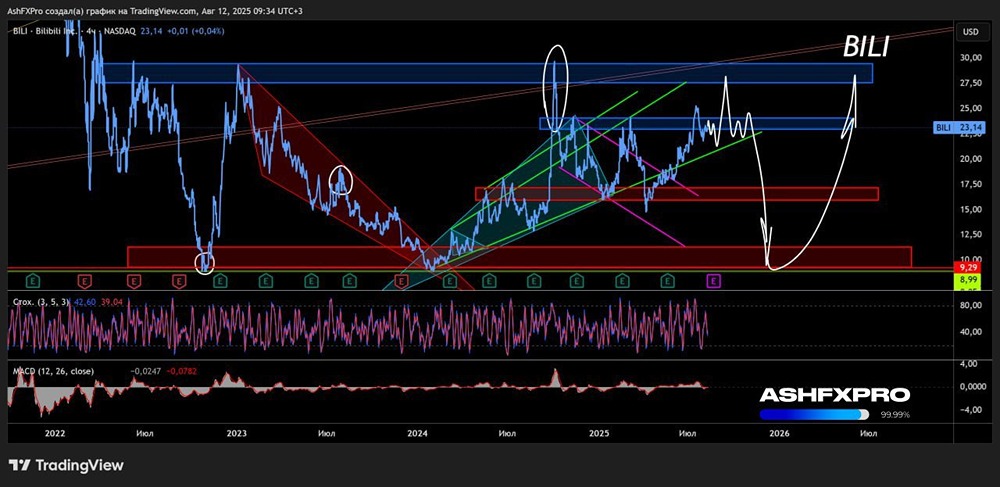Click the 15,00 price scale value
The image size is (1000, 487).
(972, 209)
